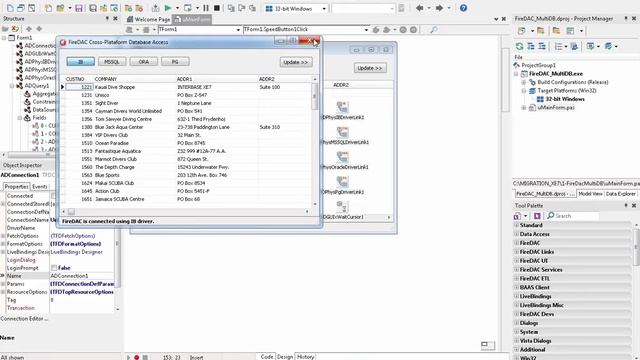Select the ADPhysPgDriverLink1 component icon
The width and height of the screenshot is (640, 360).
click(x=342, y=182)
